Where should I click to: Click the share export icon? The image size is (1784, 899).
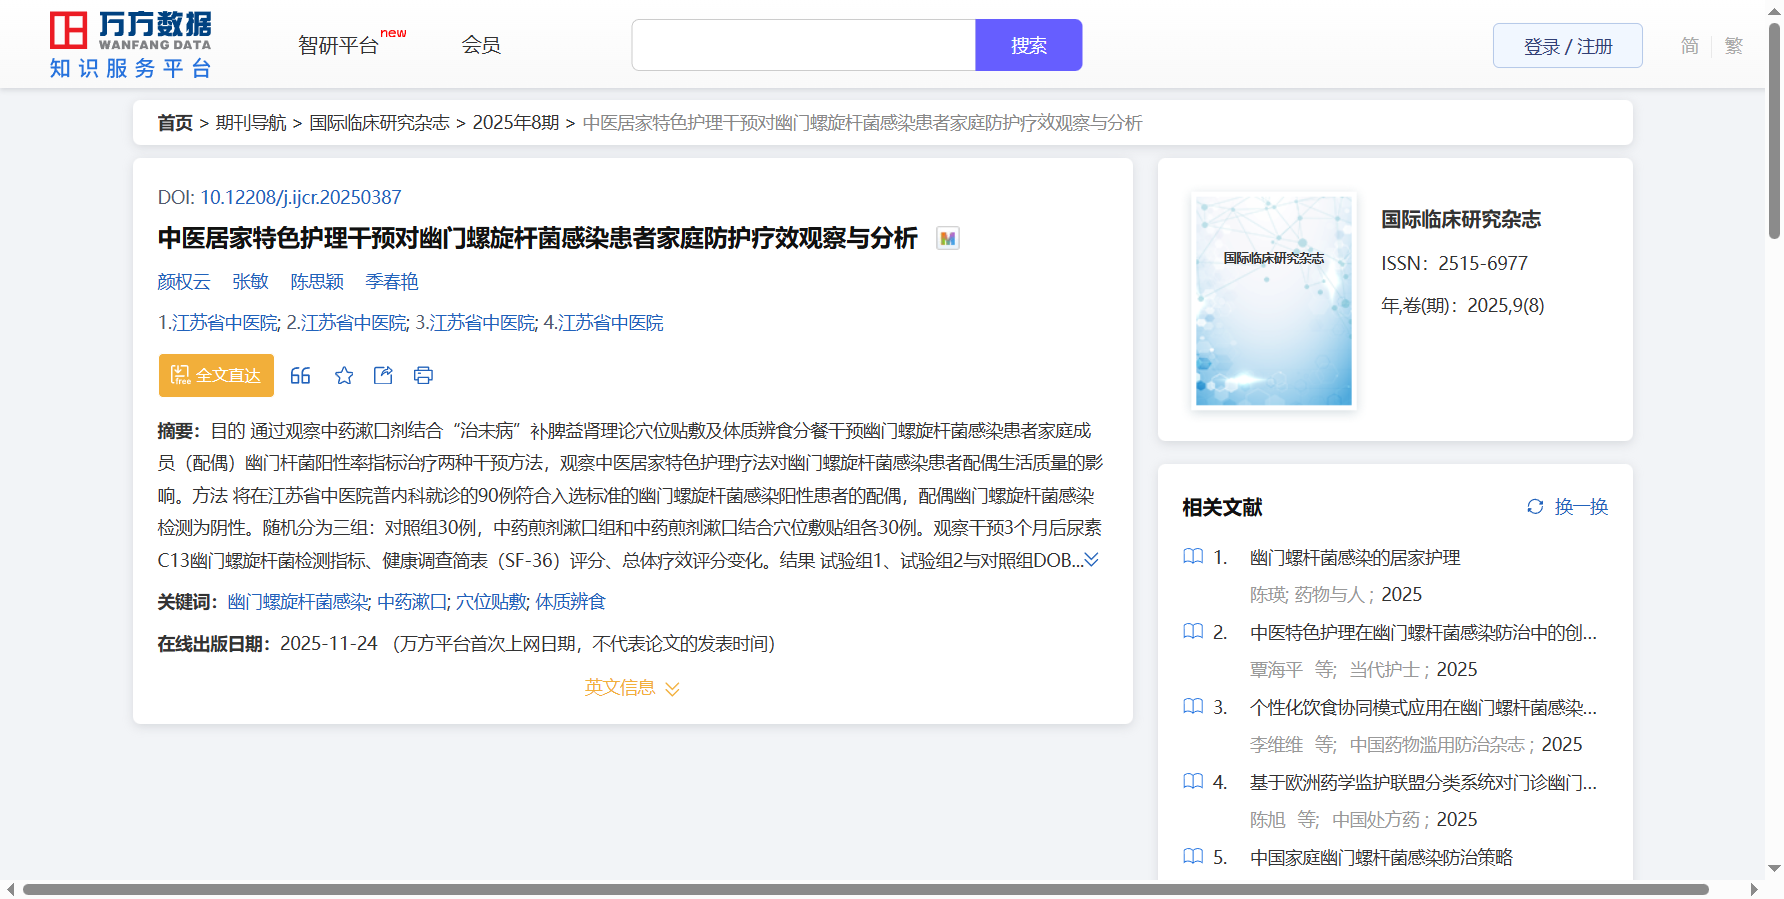tap(383, 375)
